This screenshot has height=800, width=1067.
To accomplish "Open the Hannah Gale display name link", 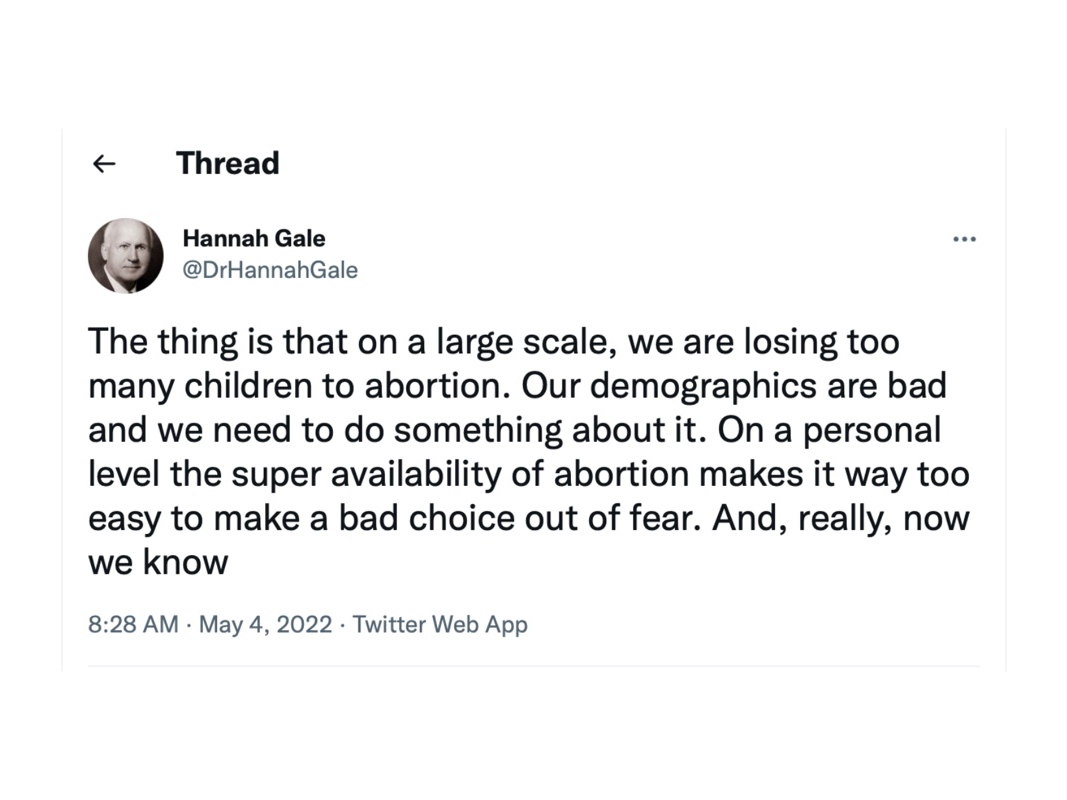I will click(x=253, y=239).
